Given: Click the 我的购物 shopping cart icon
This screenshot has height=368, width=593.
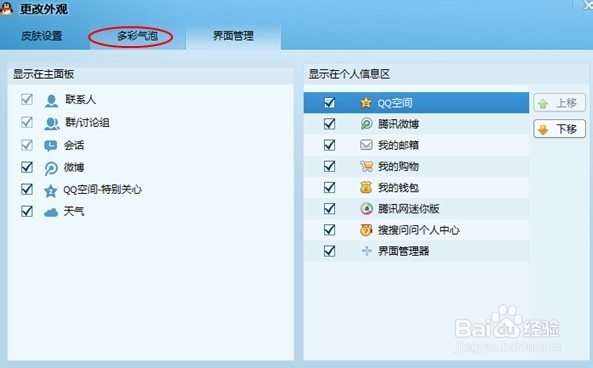Looking at the screenshot, I should (366, 166).
